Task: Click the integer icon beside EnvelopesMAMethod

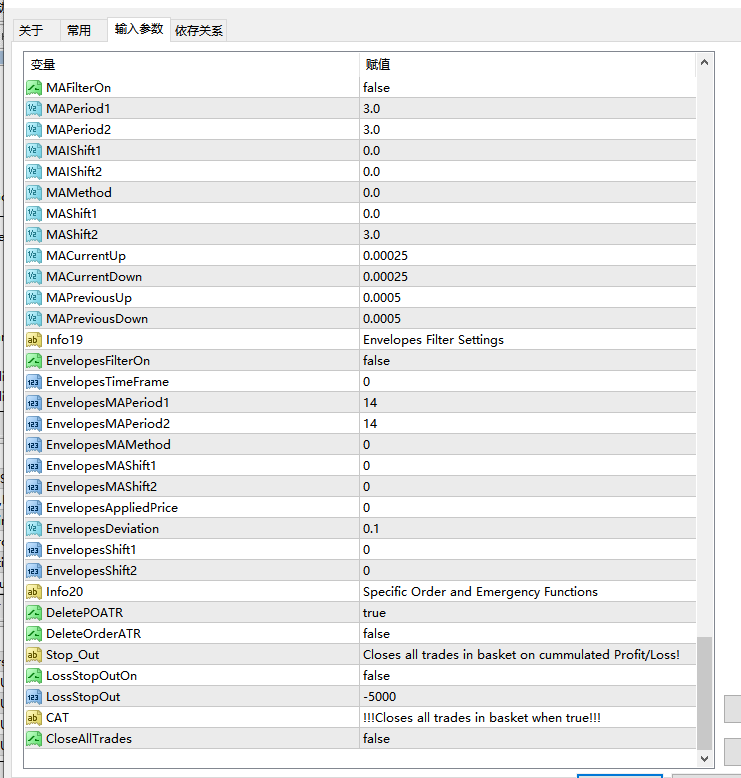Action: [34, 445]
